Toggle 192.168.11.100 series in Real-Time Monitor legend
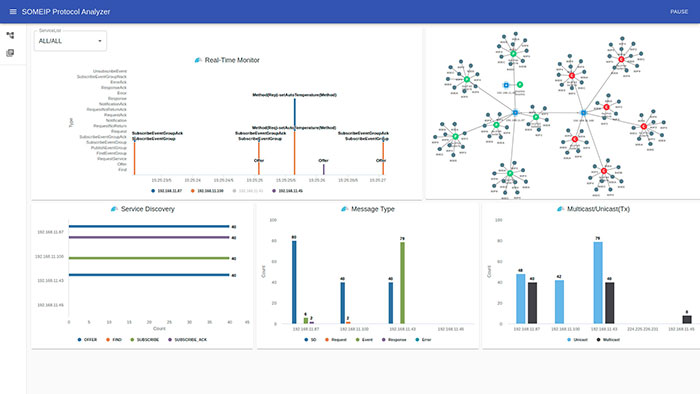This screenshot has height=394, width=700. tap(207, 191)
